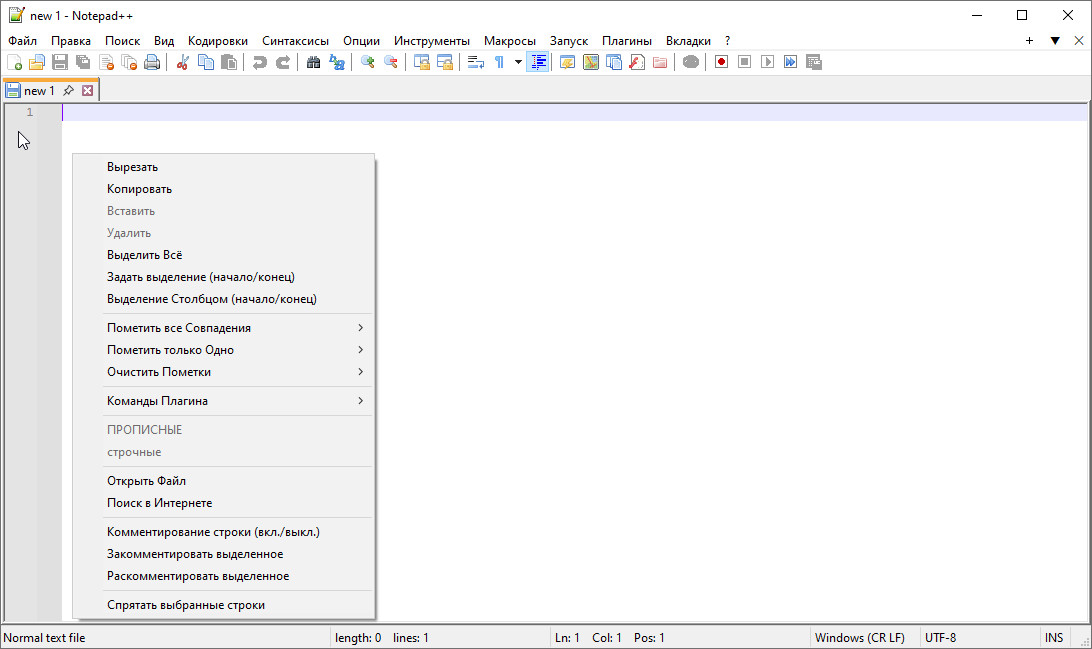Start macro recording with red dot icon
The image size is (1092, 649).
[x=721, y=62]
